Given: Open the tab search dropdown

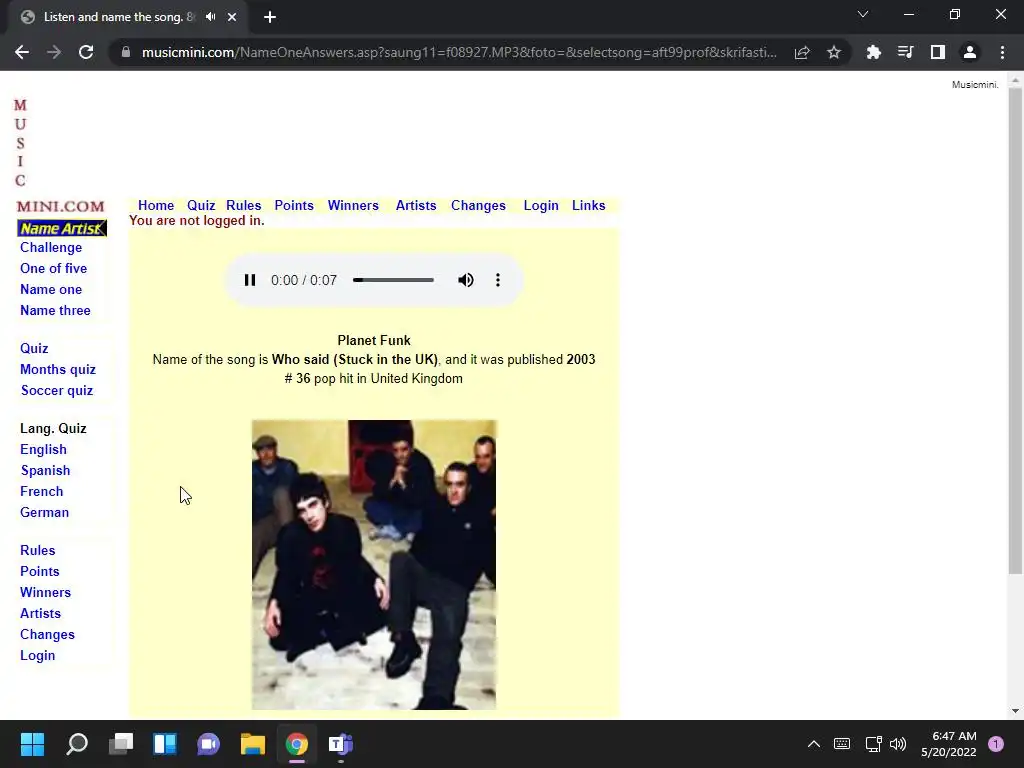Looking at the screenshot, I should [863, 14].
